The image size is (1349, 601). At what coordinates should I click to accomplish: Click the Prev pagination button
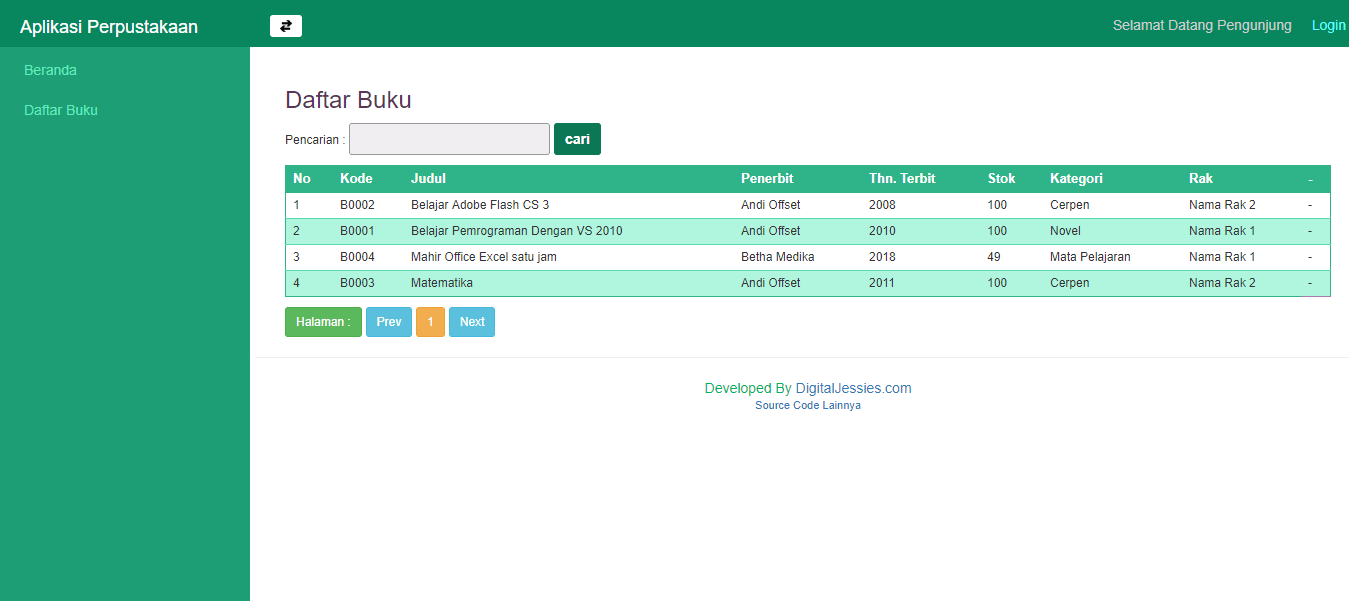point(388,321)
